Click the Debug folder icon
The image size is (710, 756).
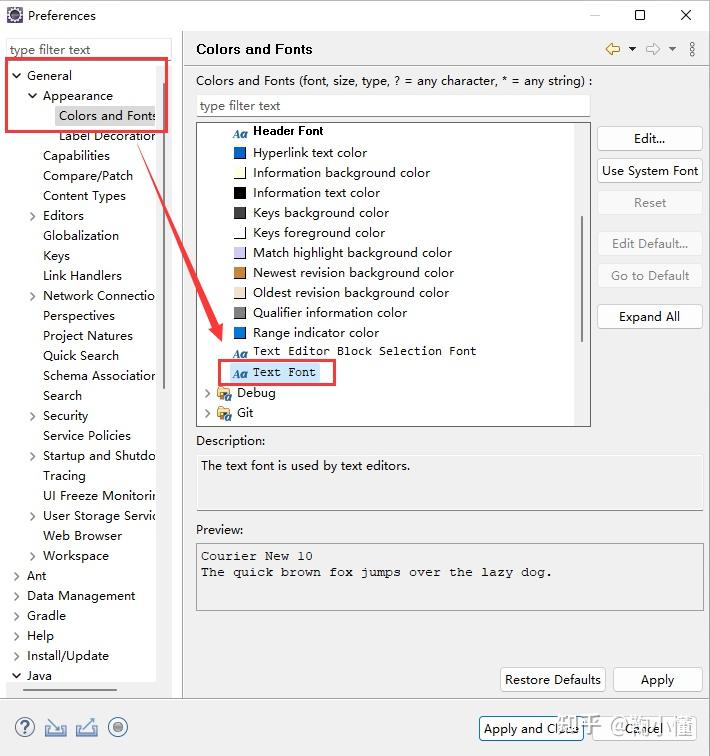(x=224, y=393)
